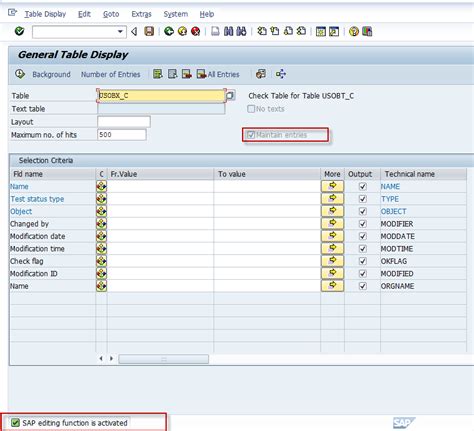Click the Maximum no. of hits field
This screenshot has height=431, width=474.
tap(122, 135)
